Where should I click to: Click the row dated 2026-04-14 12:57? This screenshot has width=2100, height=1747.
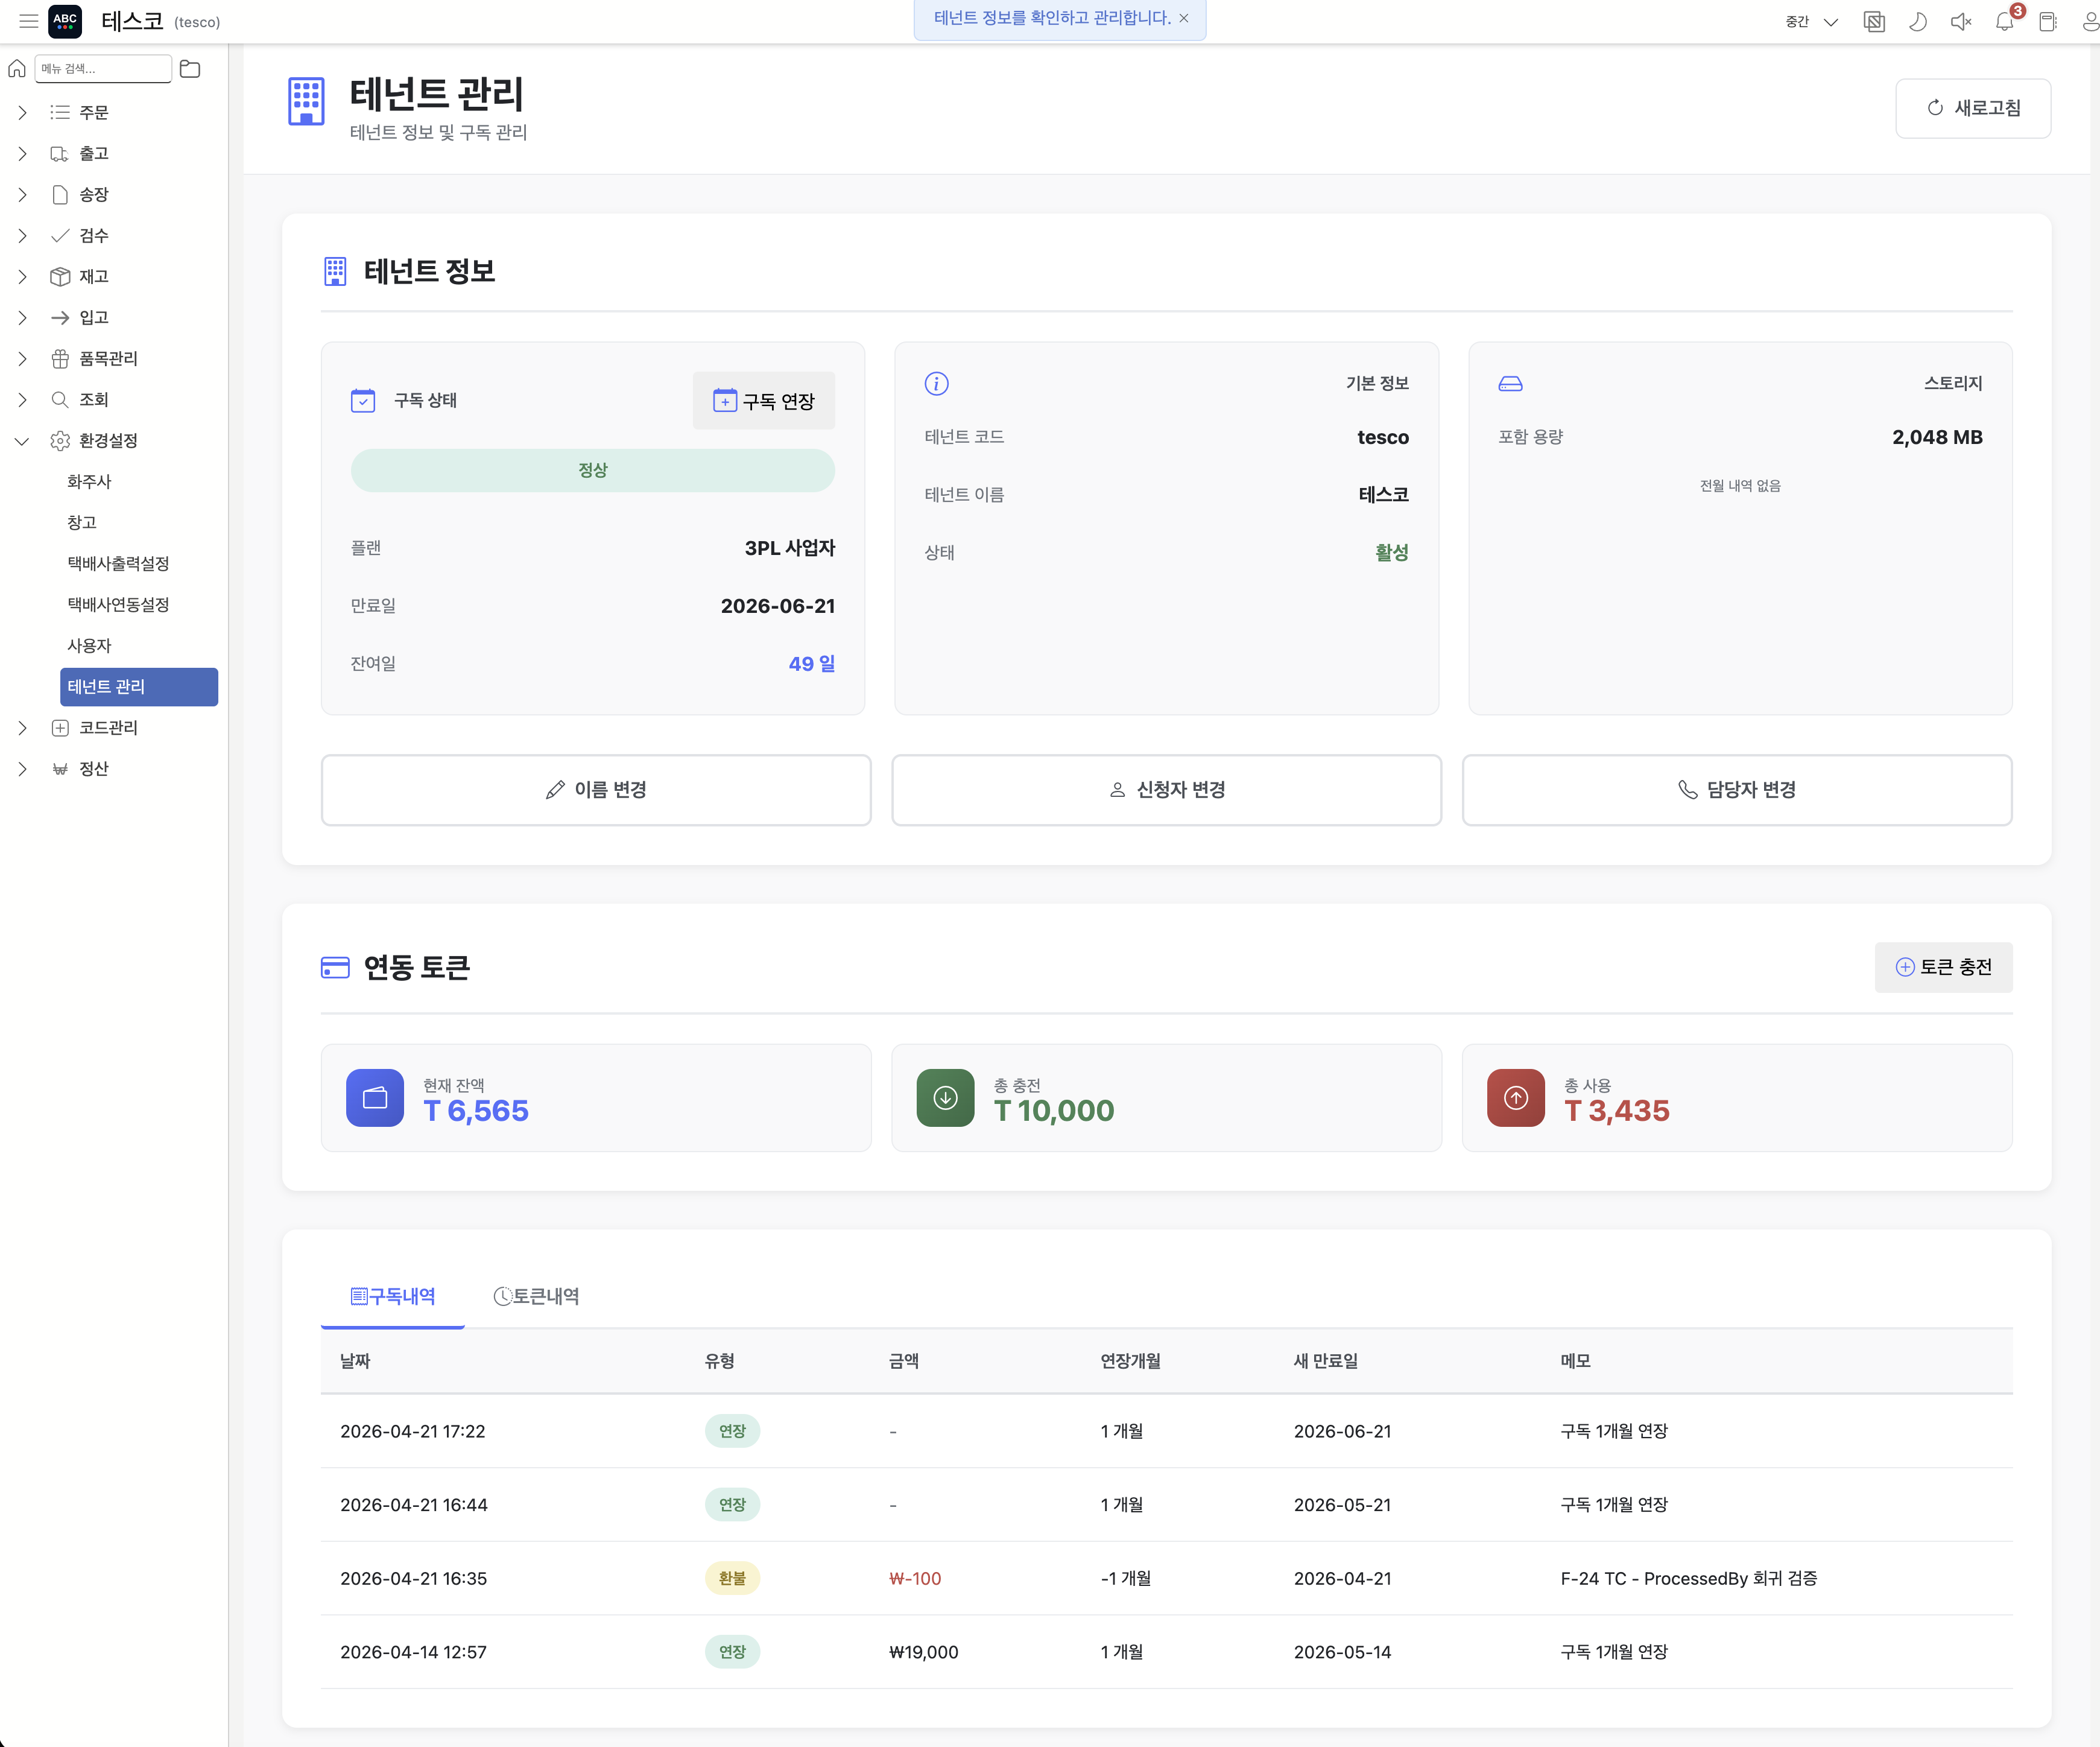click(1167, 1653)
